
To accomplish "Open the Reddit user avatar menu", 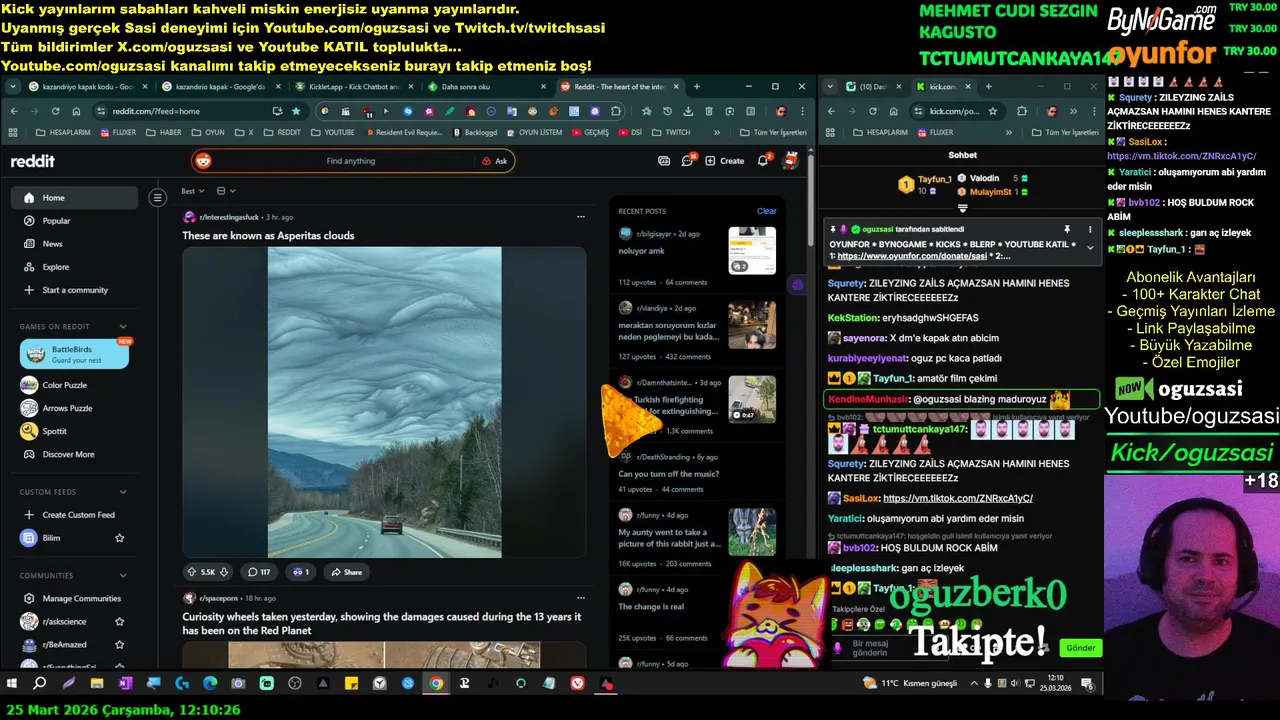I will tap(790, 160).
